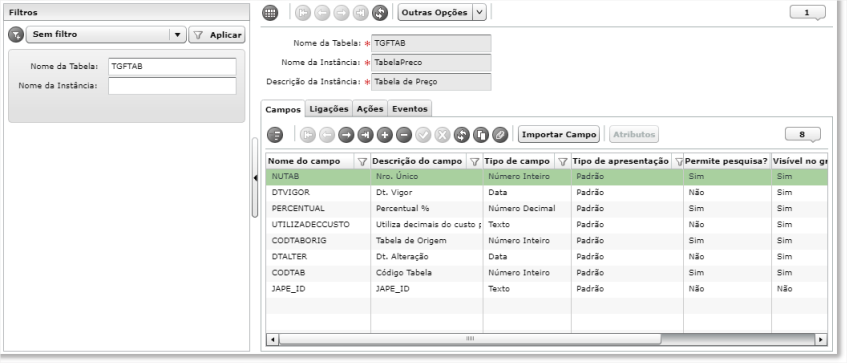Expand the Sem filtro combo box
This screenshot has height=363, width=847.
(x=177, y=35)
